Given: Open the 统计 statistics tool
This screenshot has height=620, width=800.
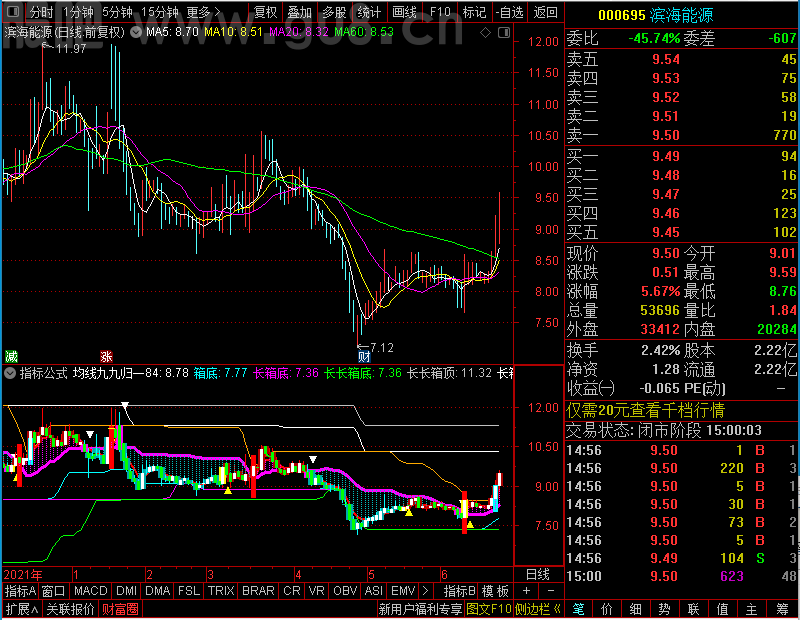Looking at the screenshot, I should coord(369,12).
